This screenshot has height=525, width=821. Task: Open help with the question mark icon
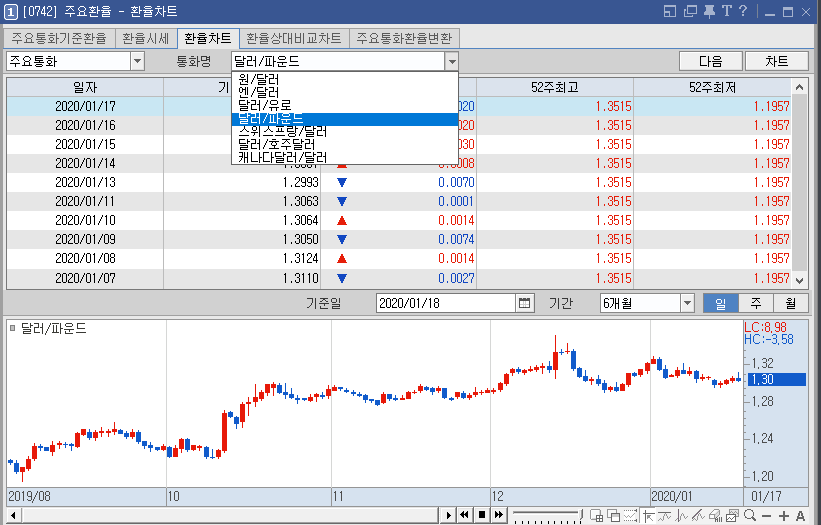pos(743,11)
